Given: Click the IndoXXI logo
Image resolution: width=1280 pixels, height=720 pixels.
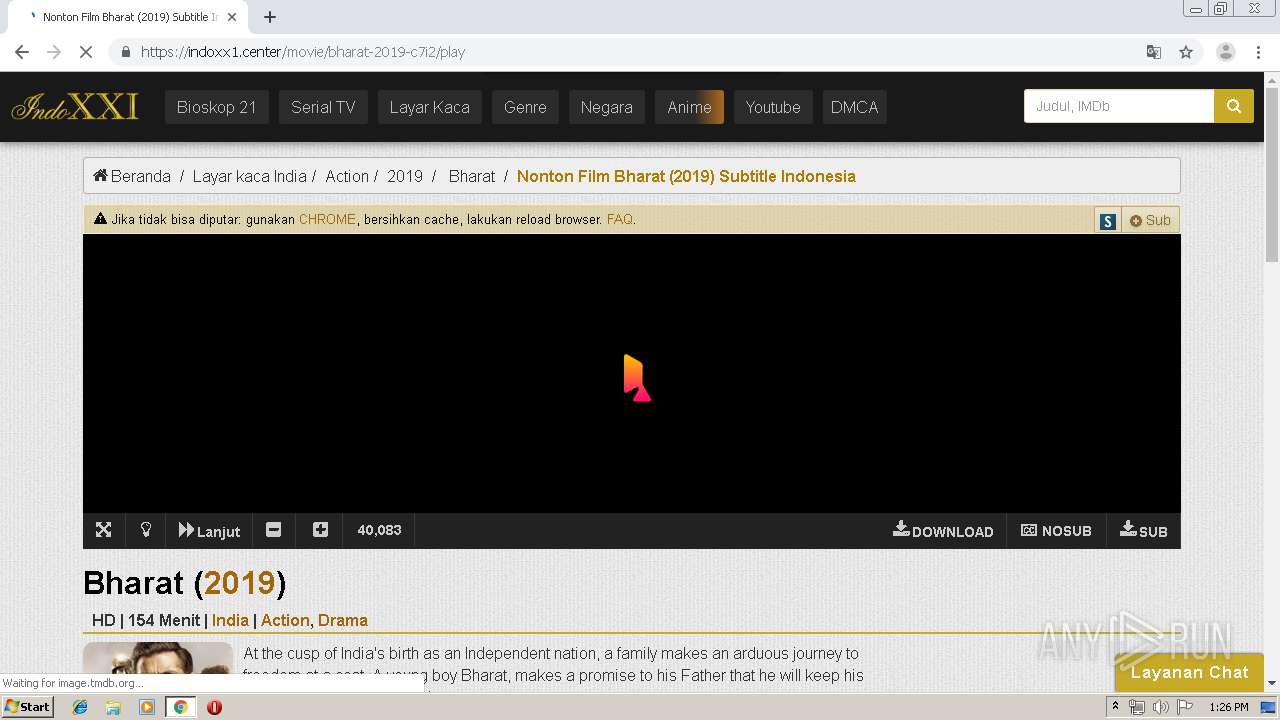Looking at the screenshot, I should pos(75,106).
